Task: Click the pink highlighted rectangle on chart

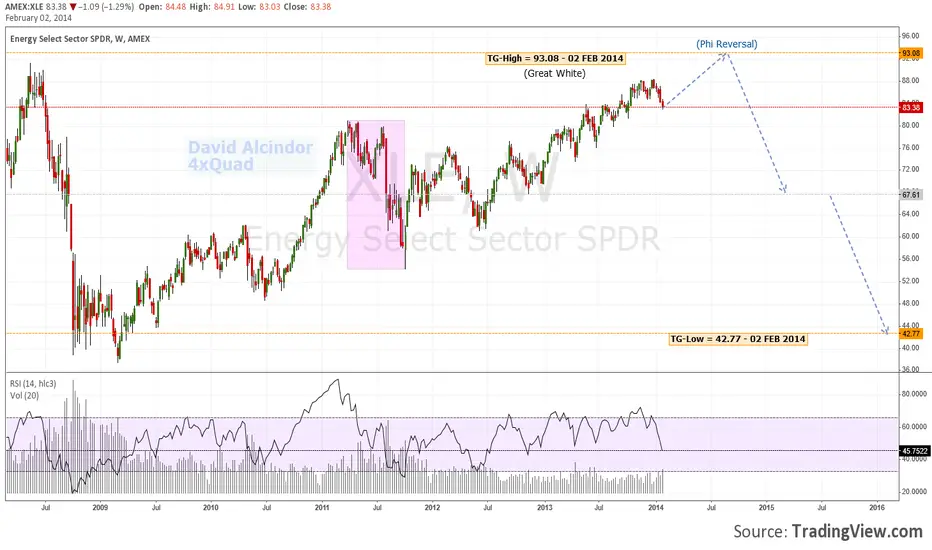Action: pos(376,195)
